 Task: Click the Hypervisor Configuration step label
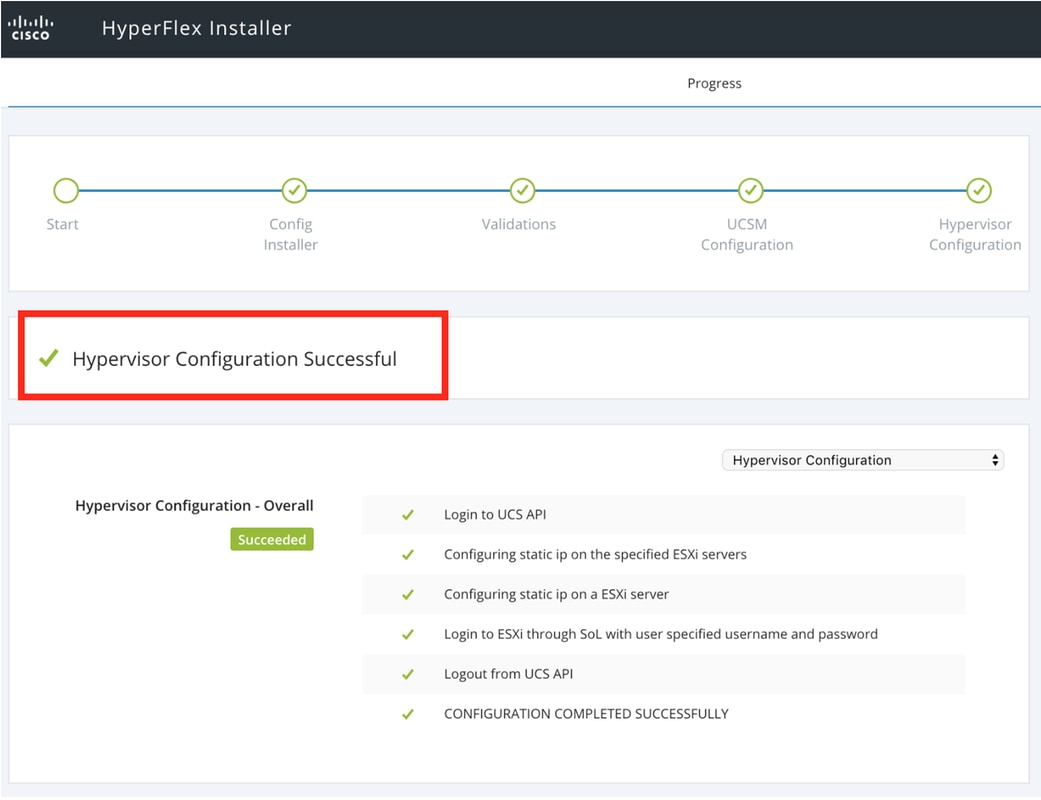tap(975, 234)
